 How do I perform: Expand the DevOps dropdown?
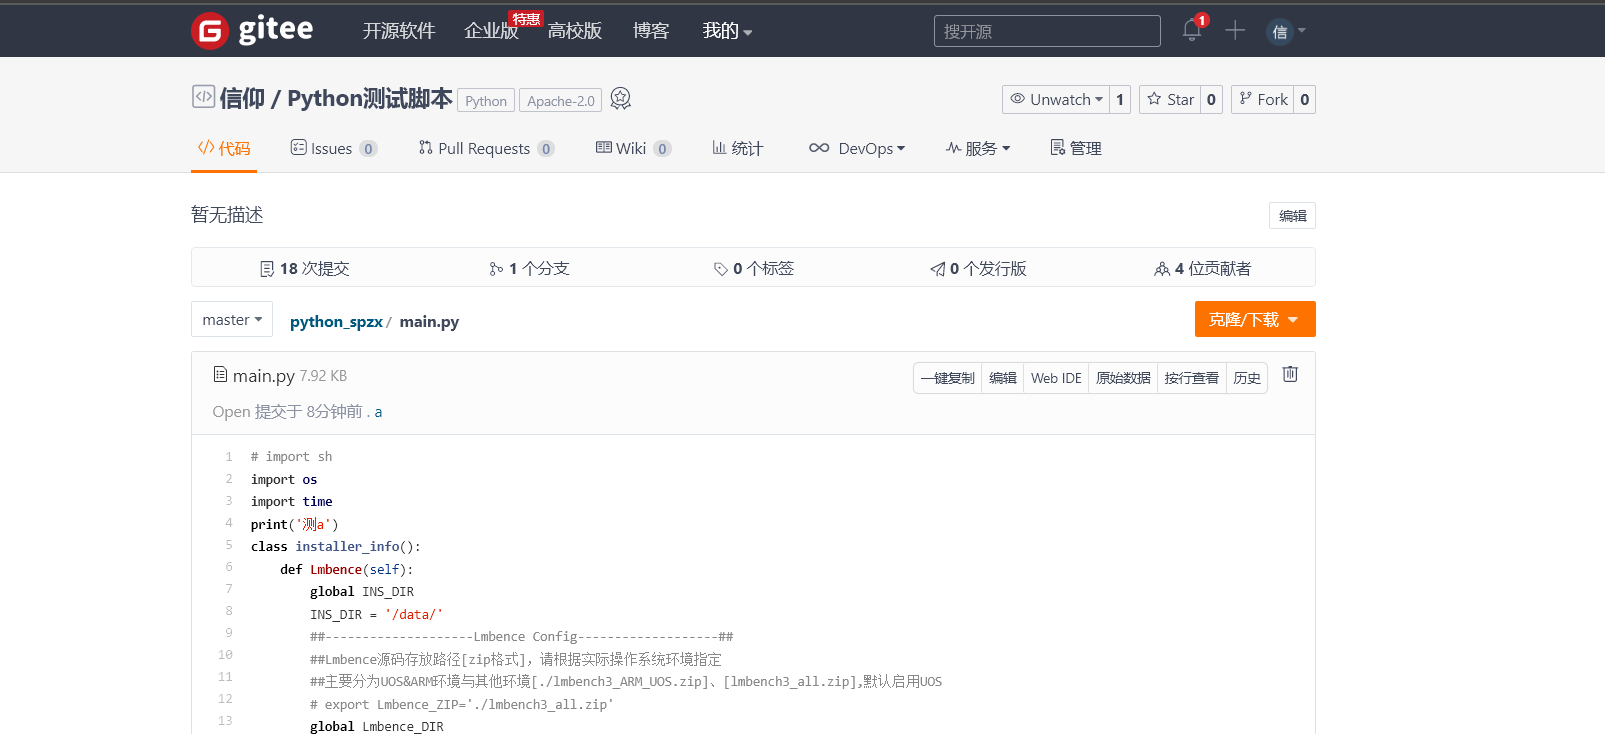tap(857, 148)
